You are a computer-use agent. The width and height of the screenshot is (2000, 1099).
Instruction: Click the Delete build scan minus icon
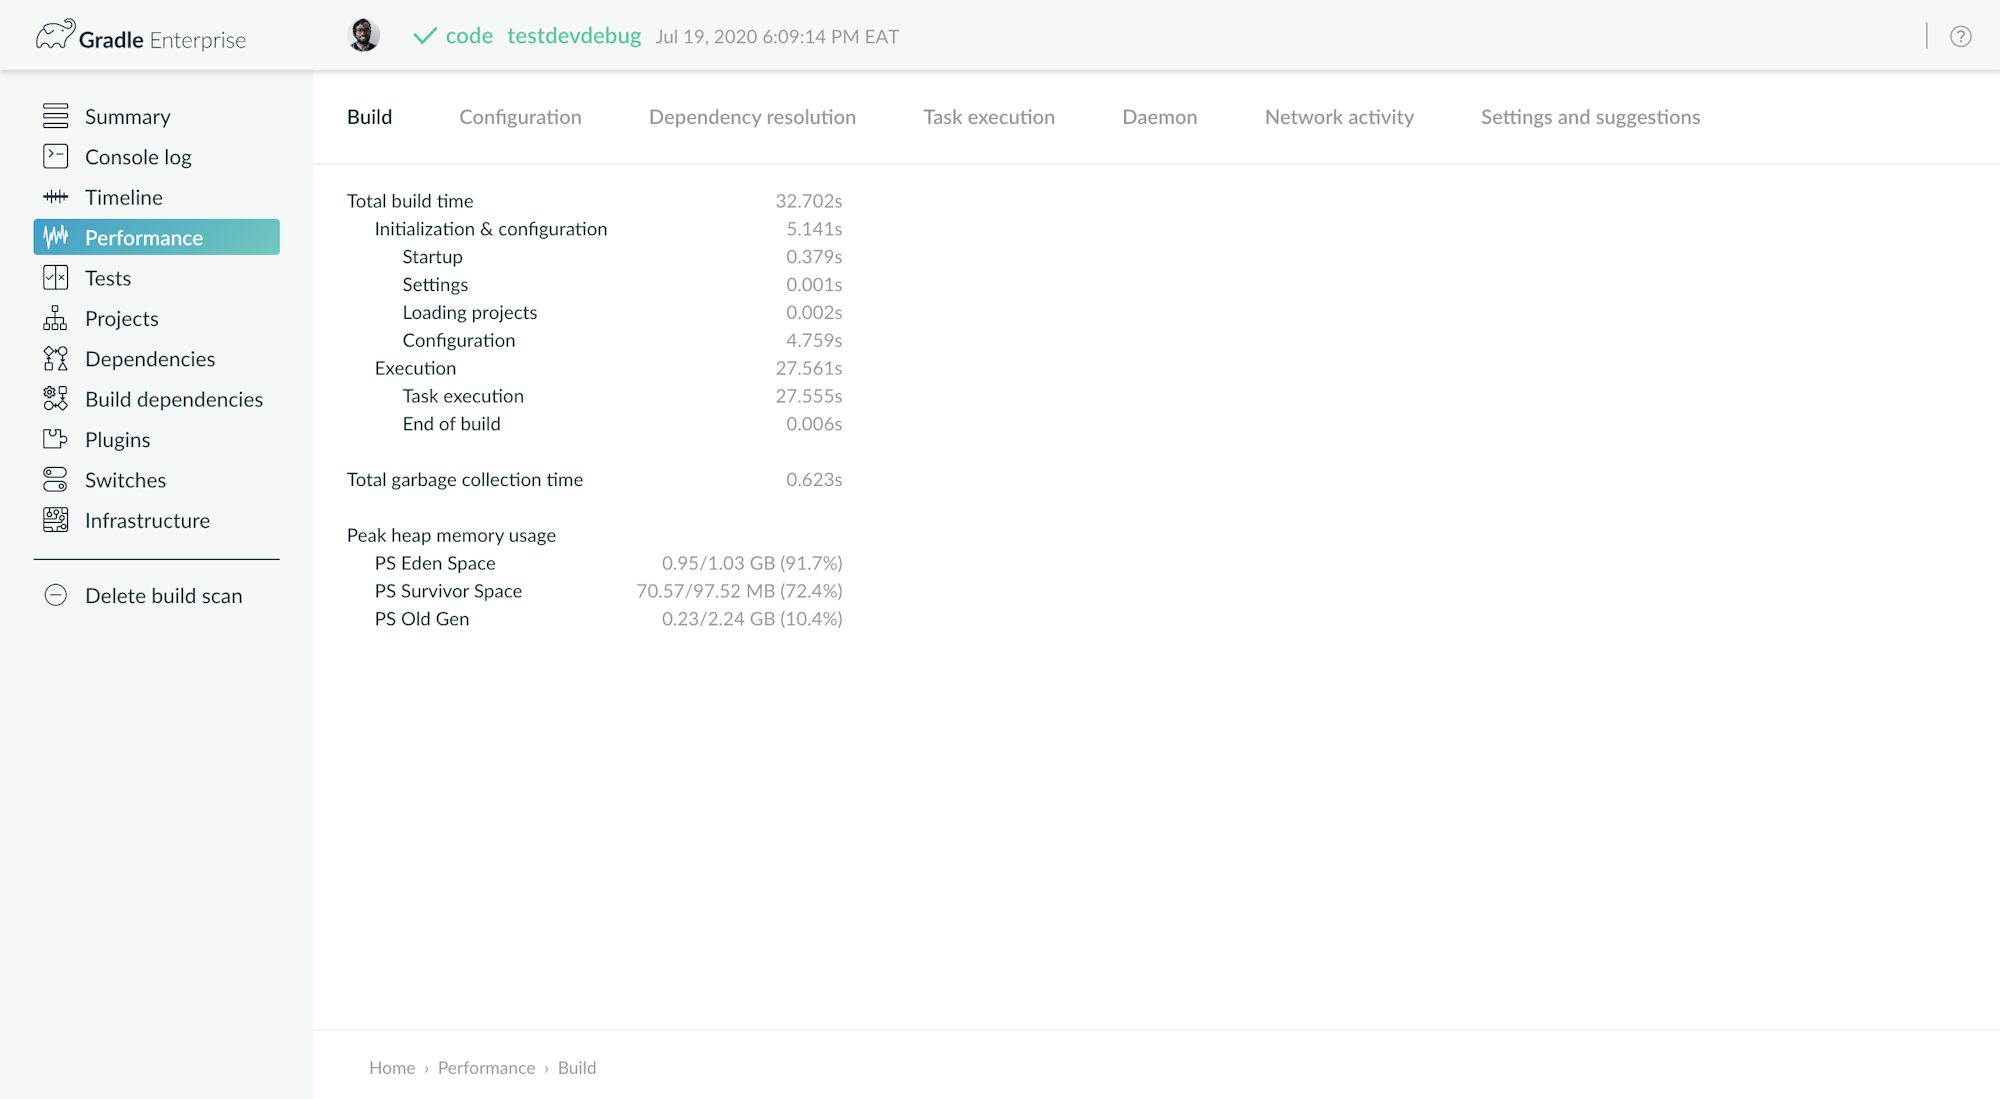(55, 595)
